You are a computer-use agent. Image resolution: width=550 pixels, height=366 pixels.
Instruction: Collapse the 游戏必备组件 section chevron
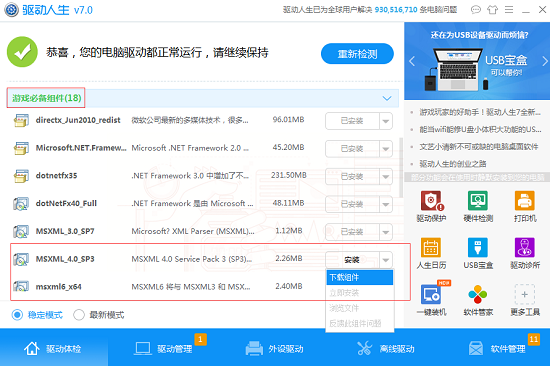387,98
